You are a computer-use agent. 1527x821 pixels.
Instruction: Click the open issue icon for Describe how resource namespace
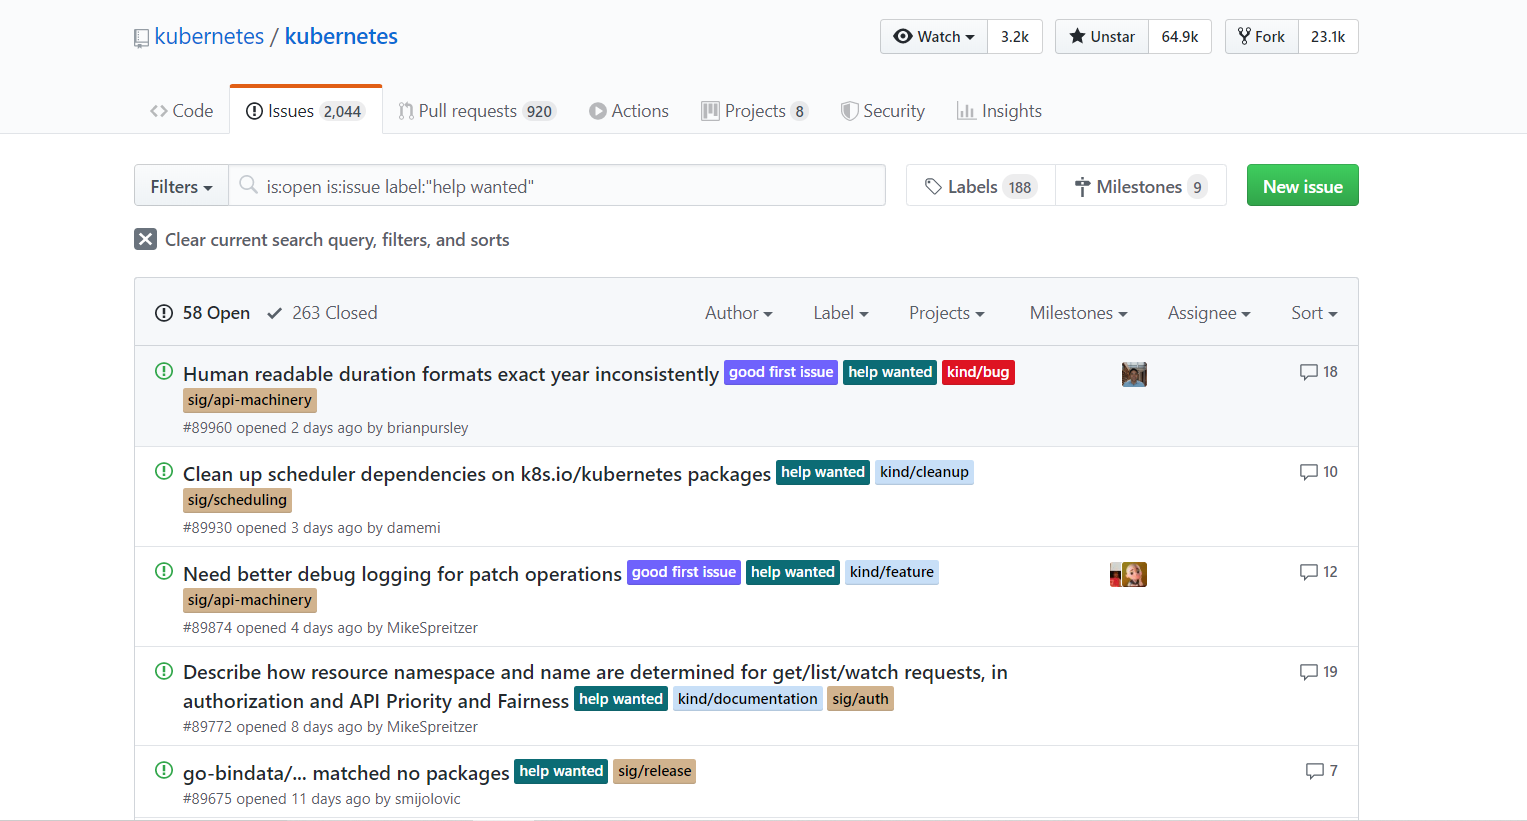point(164,670)
